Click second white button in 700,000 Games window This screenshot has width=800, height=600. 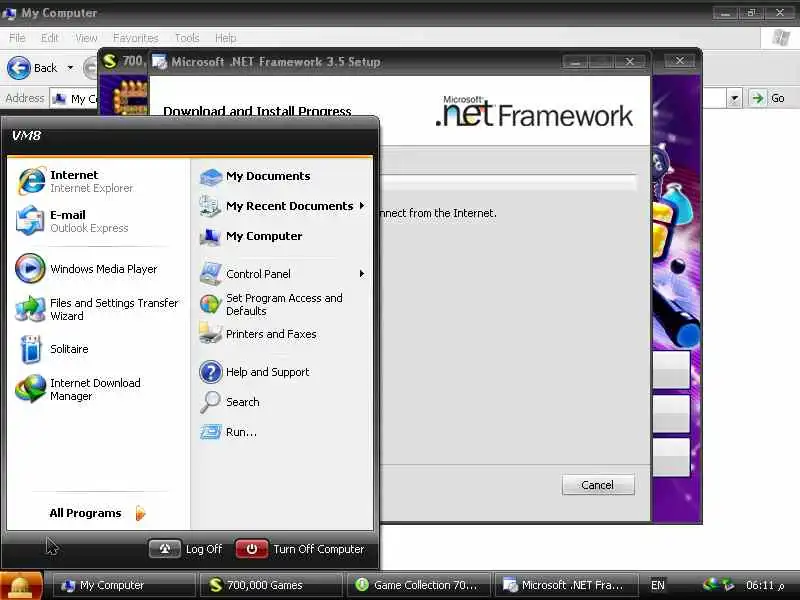(671, 414)
